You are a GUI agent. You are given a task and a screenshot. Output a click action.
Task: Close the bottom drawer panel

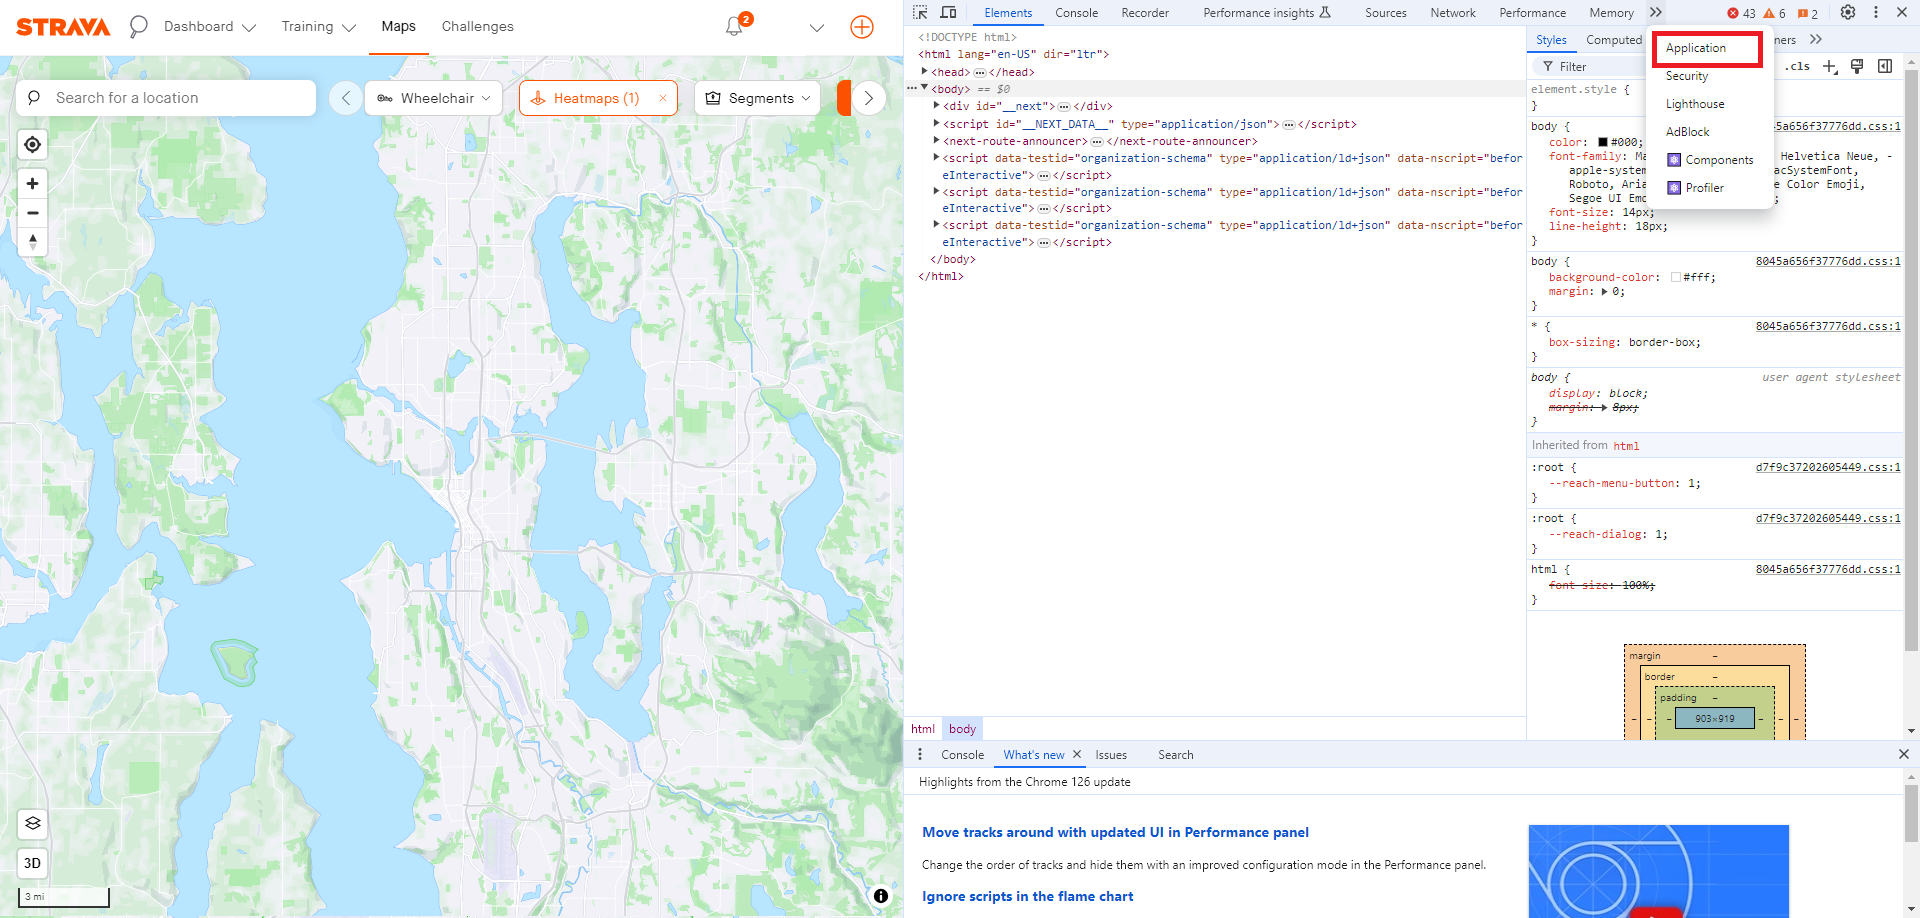(x=1904, y=755)
